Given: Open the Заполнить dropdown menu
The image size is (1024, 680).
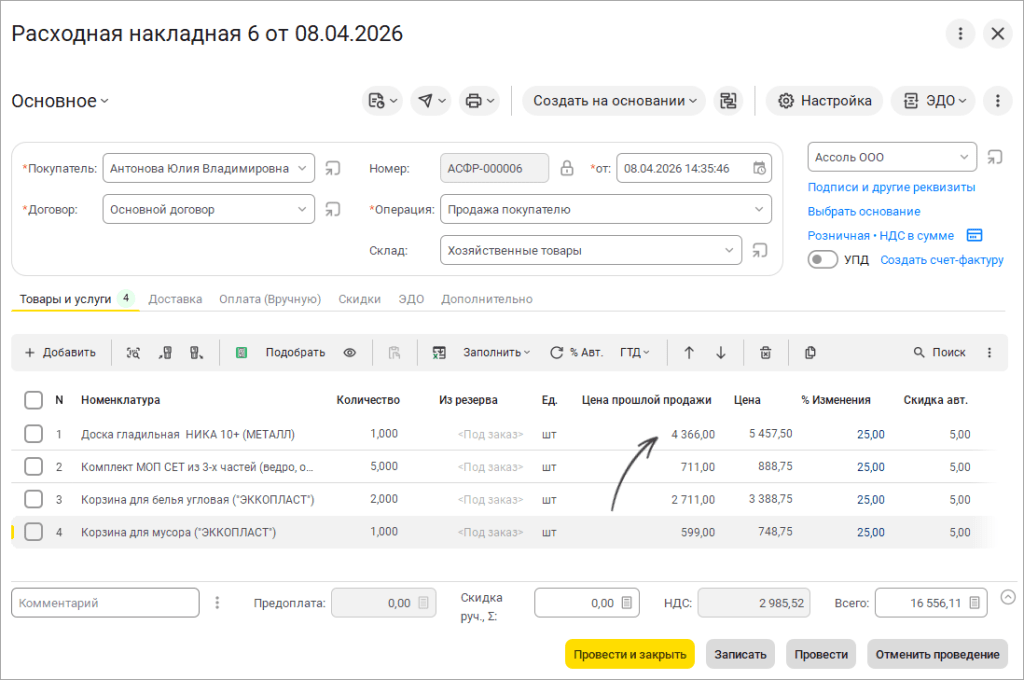Looking at the screenshot, I should 496,353.
